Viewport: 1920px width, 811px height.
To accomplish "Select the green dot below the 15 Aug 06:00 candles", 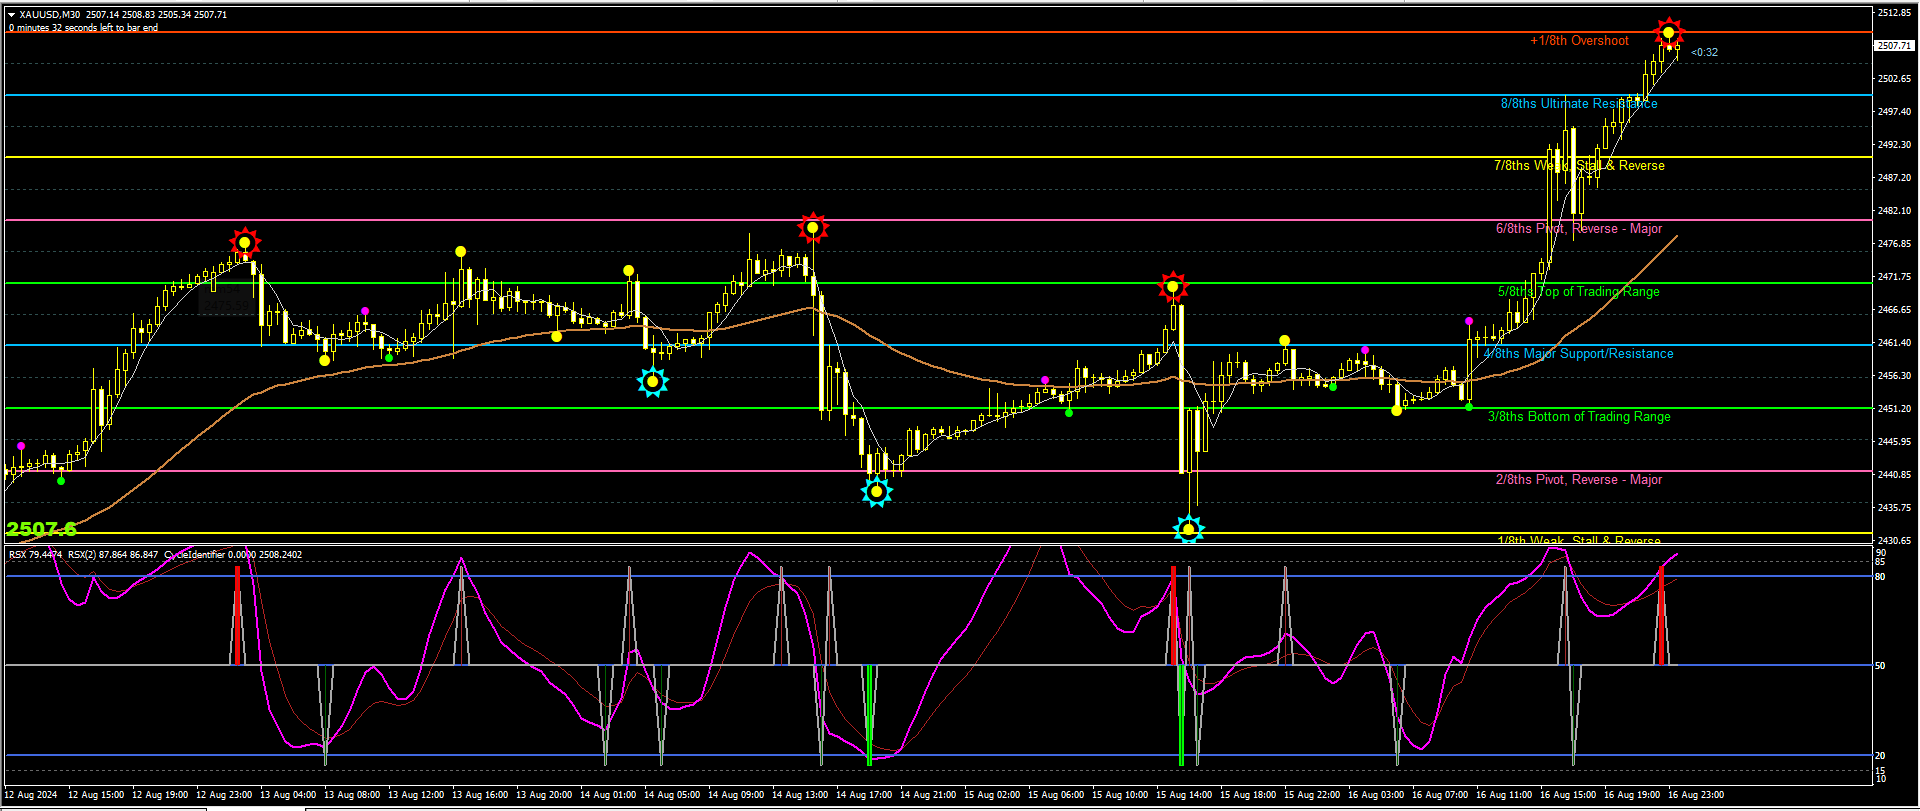I will point(1069,412).
